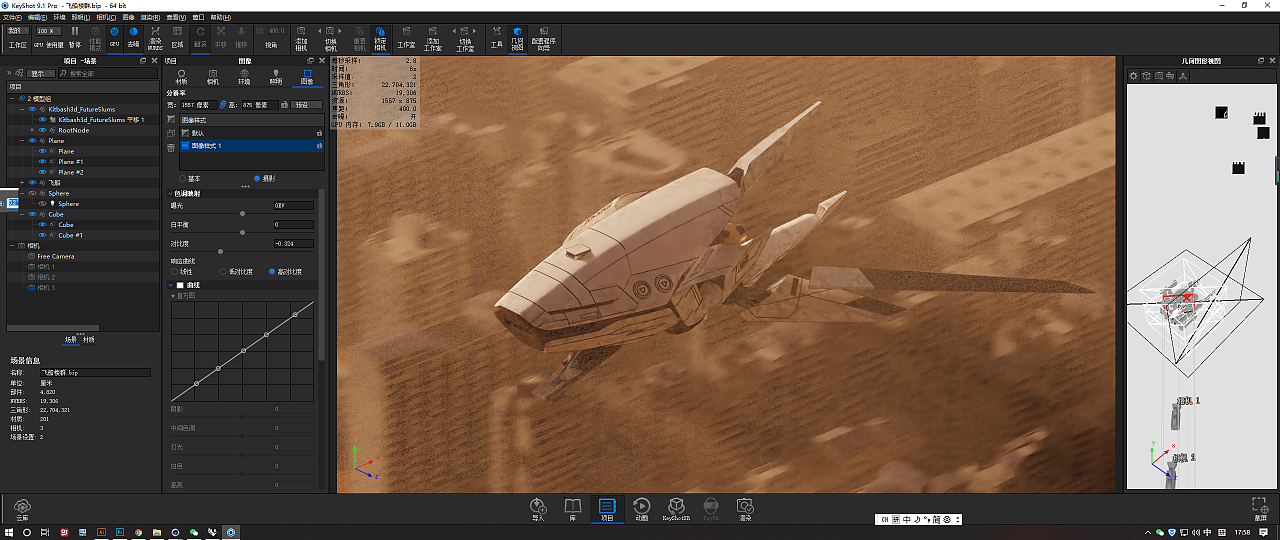Click the Screenshot (截屏) icon at bottom right
Screen dimensions: 1280x540
(x=1260, y=509)
